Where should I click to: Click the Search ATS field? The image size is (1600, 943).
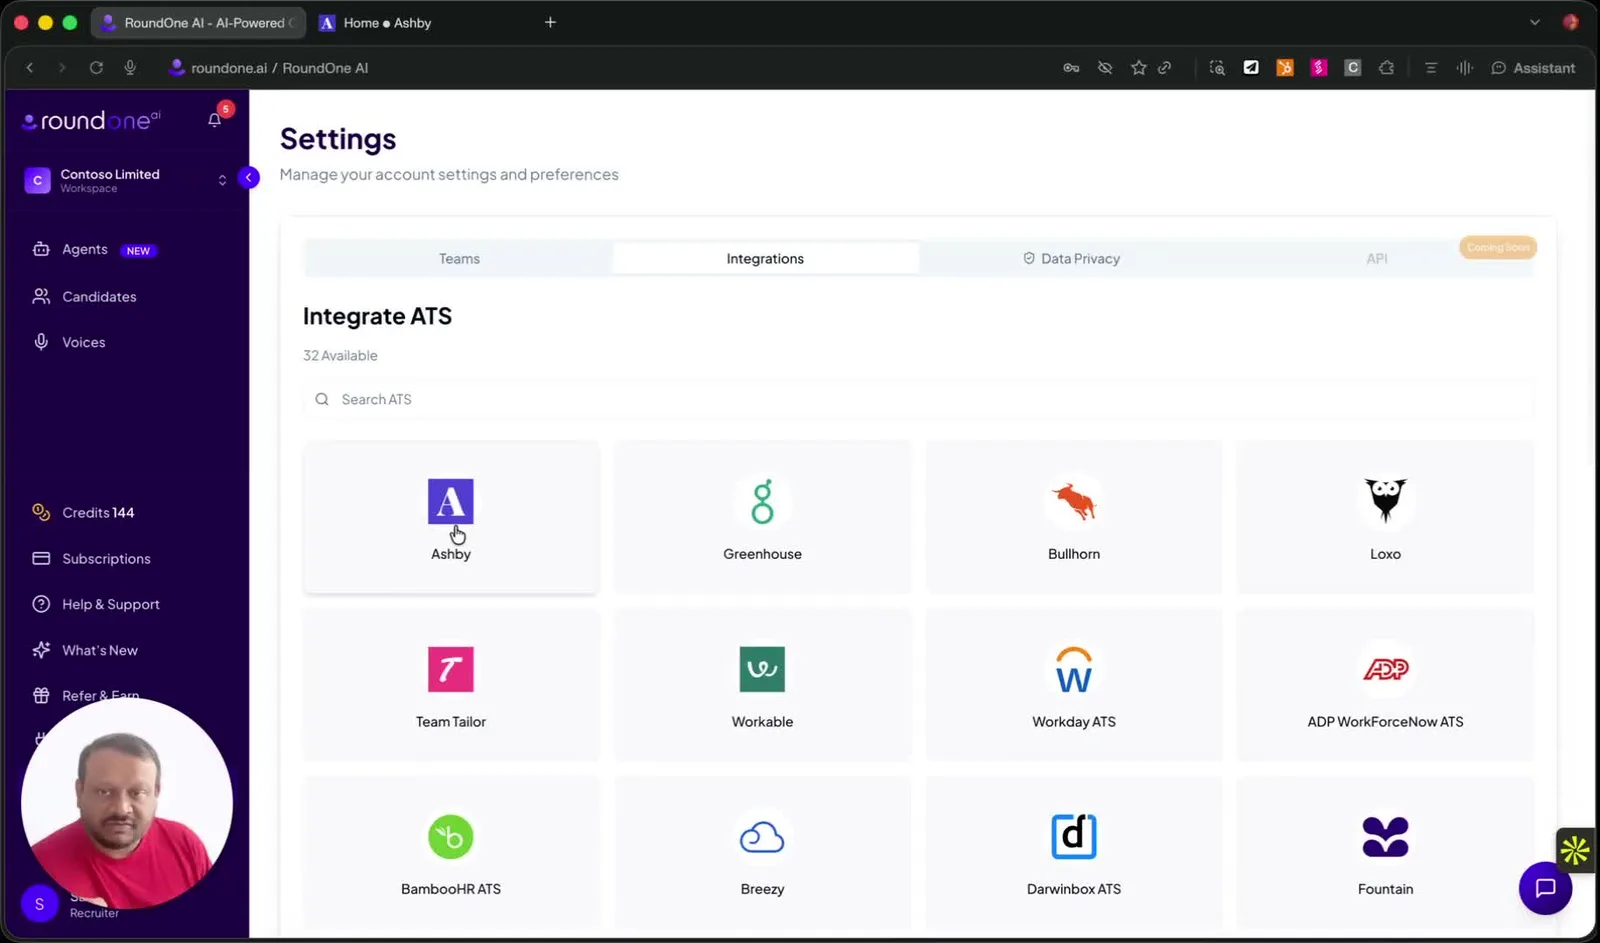tap(918, 399)
